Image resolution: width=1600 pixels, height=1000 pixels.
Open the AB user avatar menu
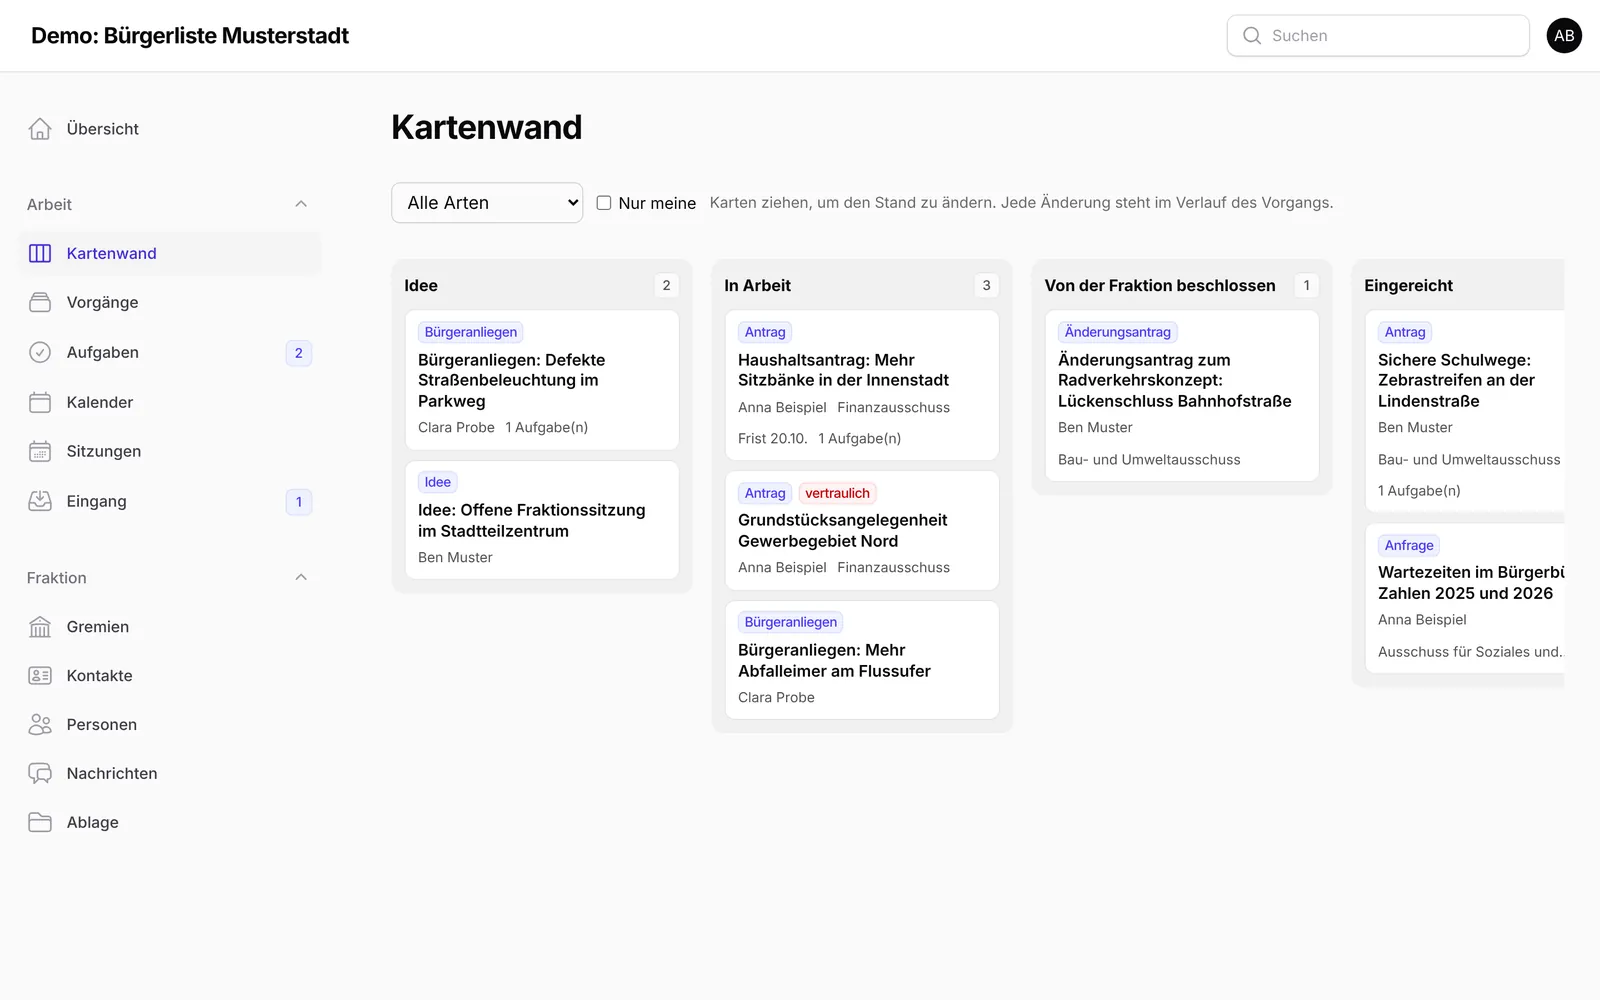click(1564, 36)
